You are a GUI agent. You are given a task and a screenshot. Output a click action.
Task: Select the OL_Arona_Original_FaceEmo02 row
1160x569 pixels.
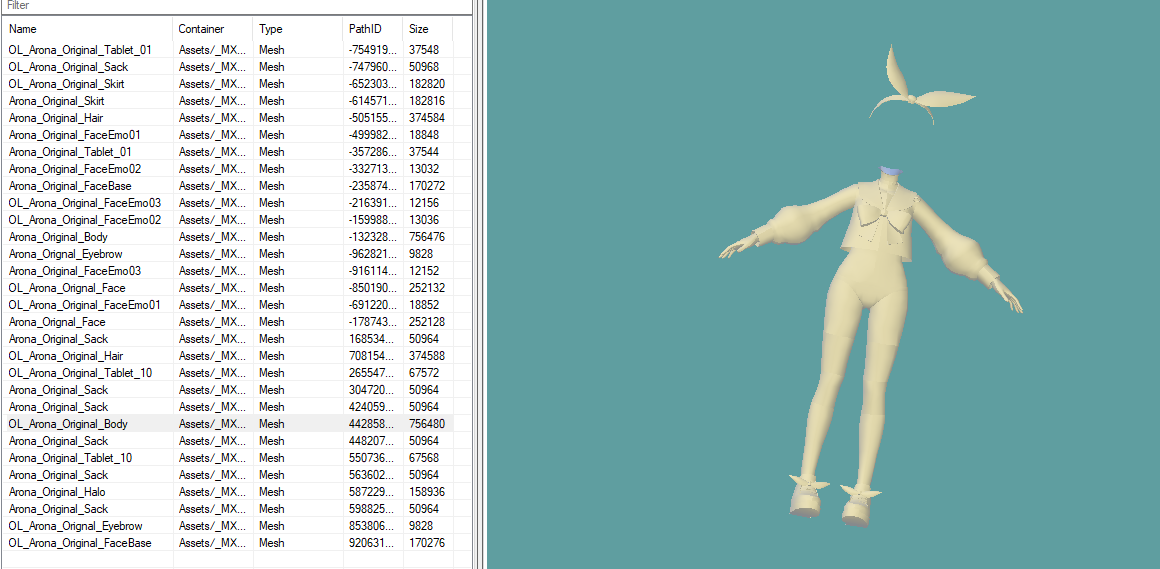tap(228, 220)
